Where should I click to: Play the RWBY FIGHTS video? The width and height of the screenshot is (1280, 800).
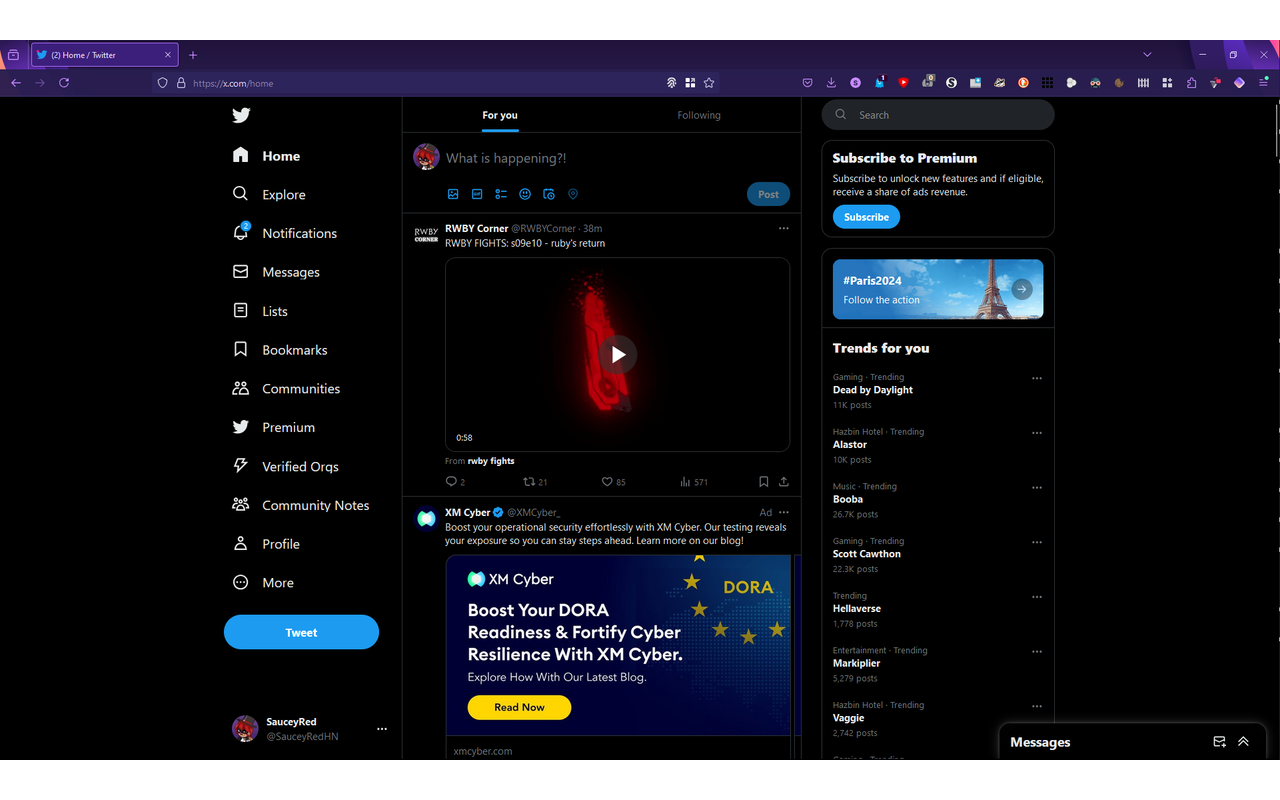click(618, 354)
